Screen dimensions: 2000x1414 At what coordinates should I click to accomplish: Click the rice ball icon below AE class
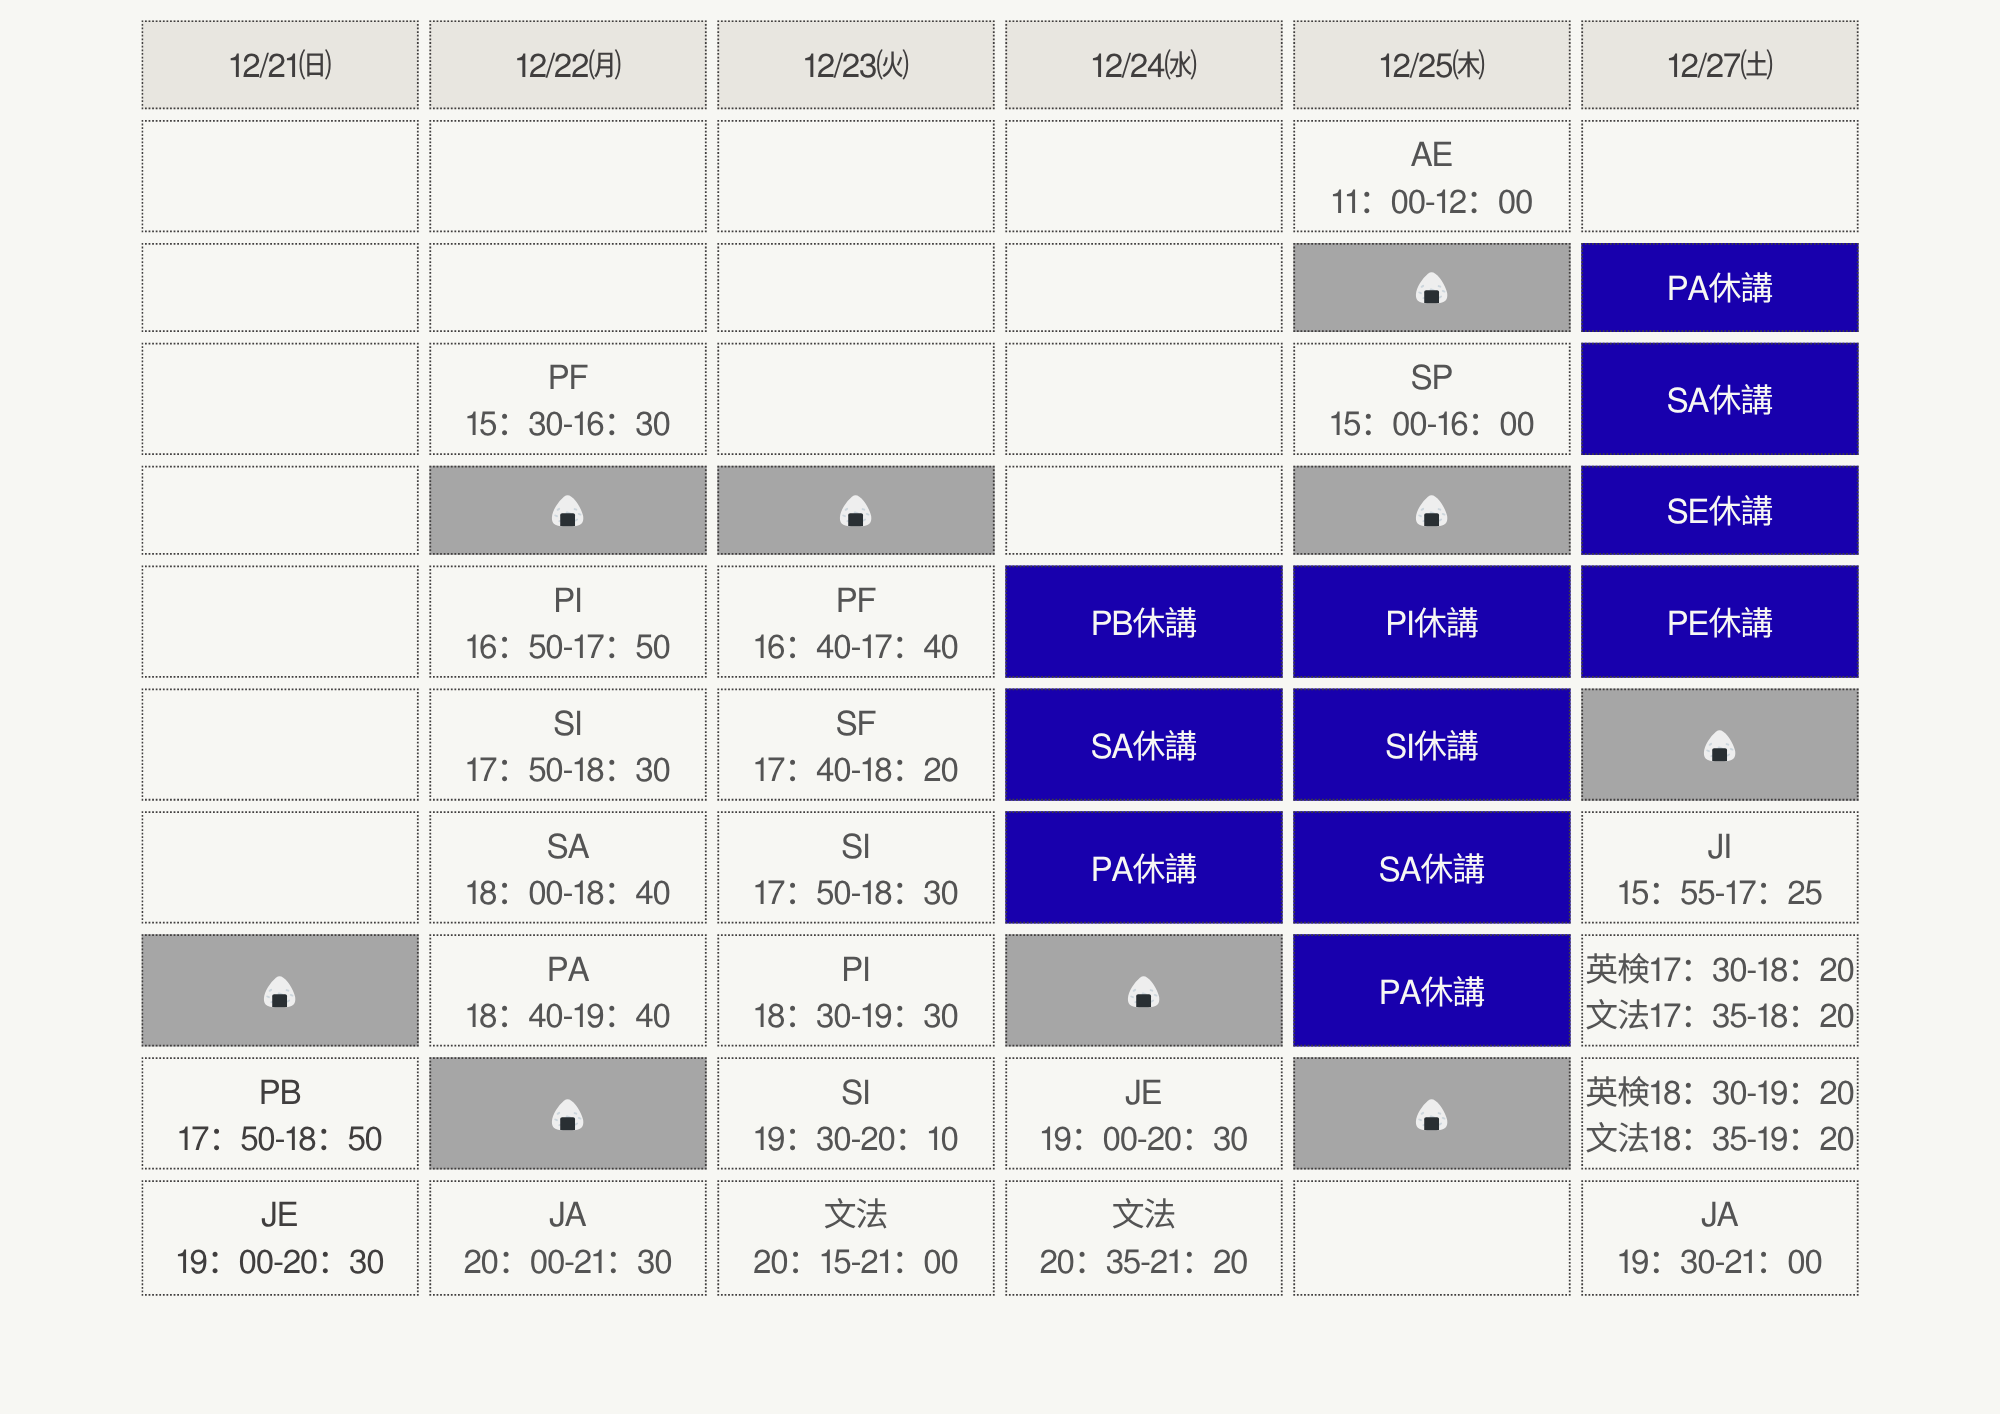point(1431,289)
